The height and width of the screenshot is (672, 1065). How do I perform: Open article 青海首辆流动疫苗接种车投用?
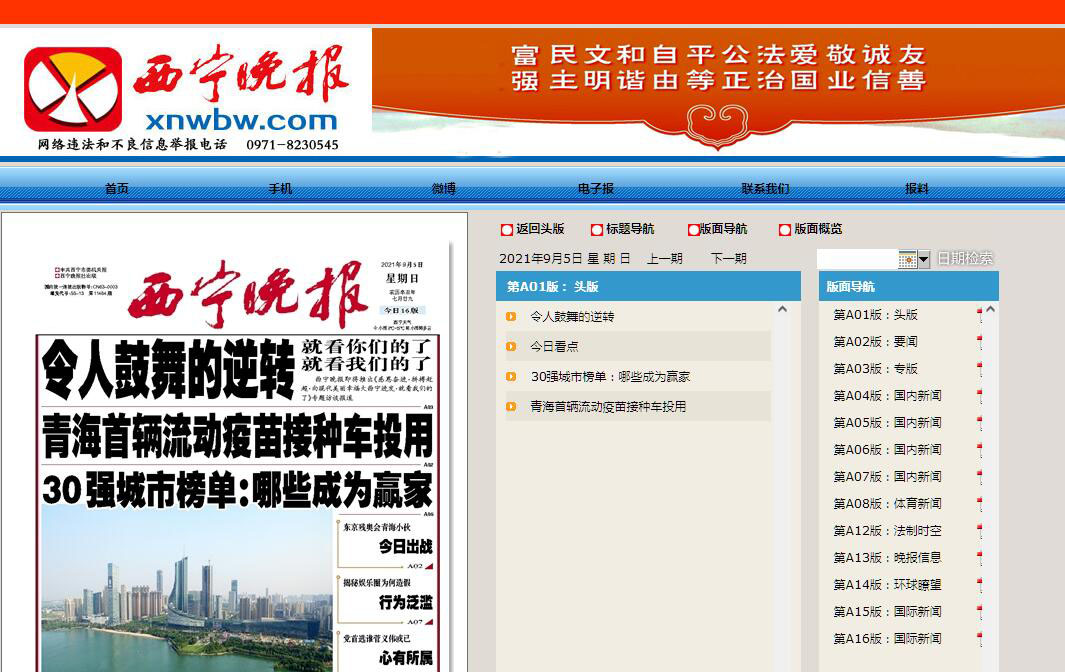click(x=608, y=407)
